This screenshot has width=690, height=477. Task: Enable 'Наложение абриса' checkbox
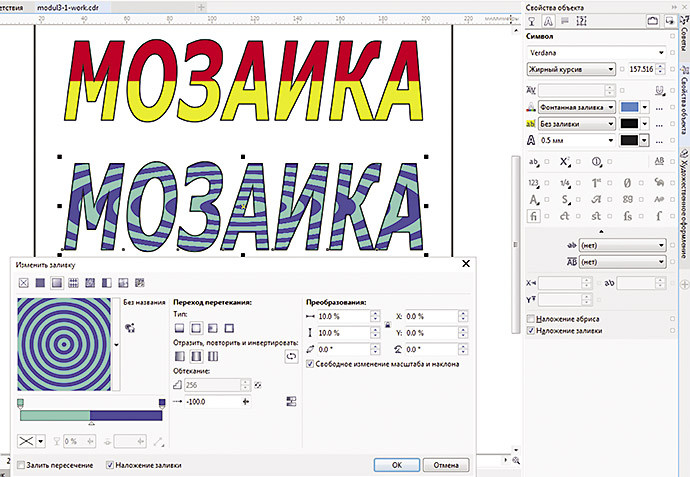pyautogui.click(x=530, y=319)
